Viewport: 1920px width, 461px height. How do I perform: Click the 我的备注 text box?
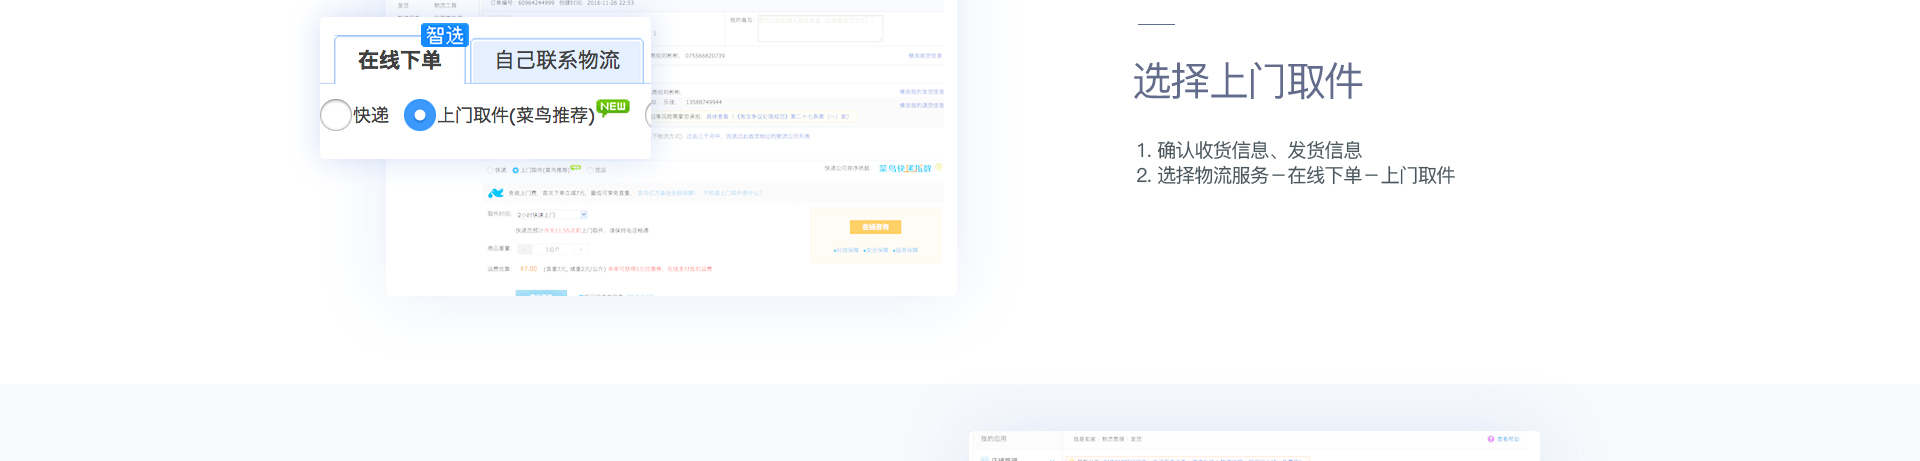click(x=820, y=28)
